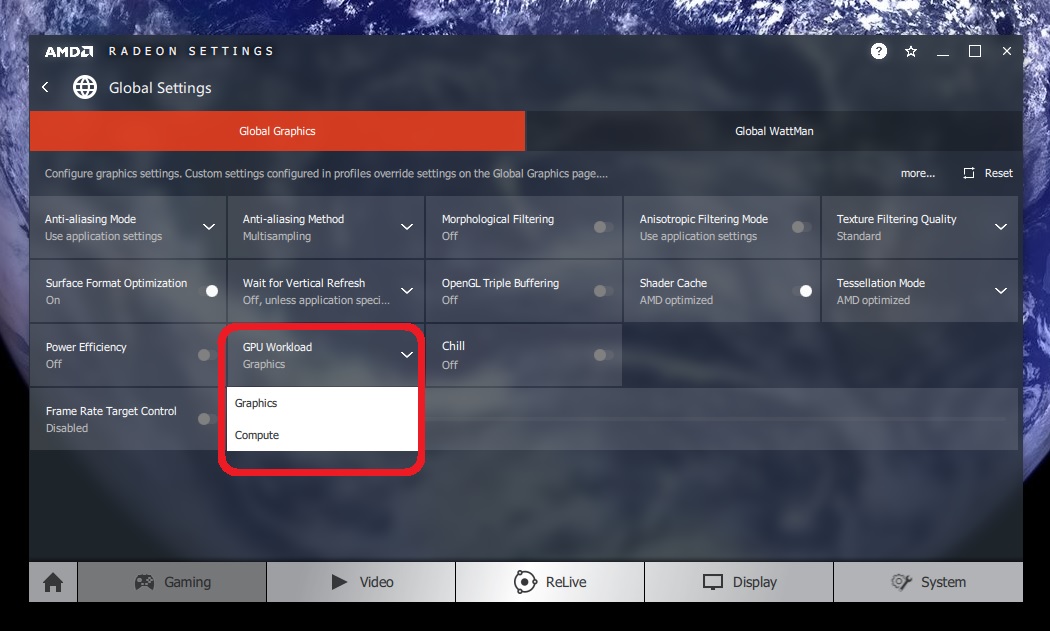Toggle OpenGL Triple Buffering switch

coord(603,291)
